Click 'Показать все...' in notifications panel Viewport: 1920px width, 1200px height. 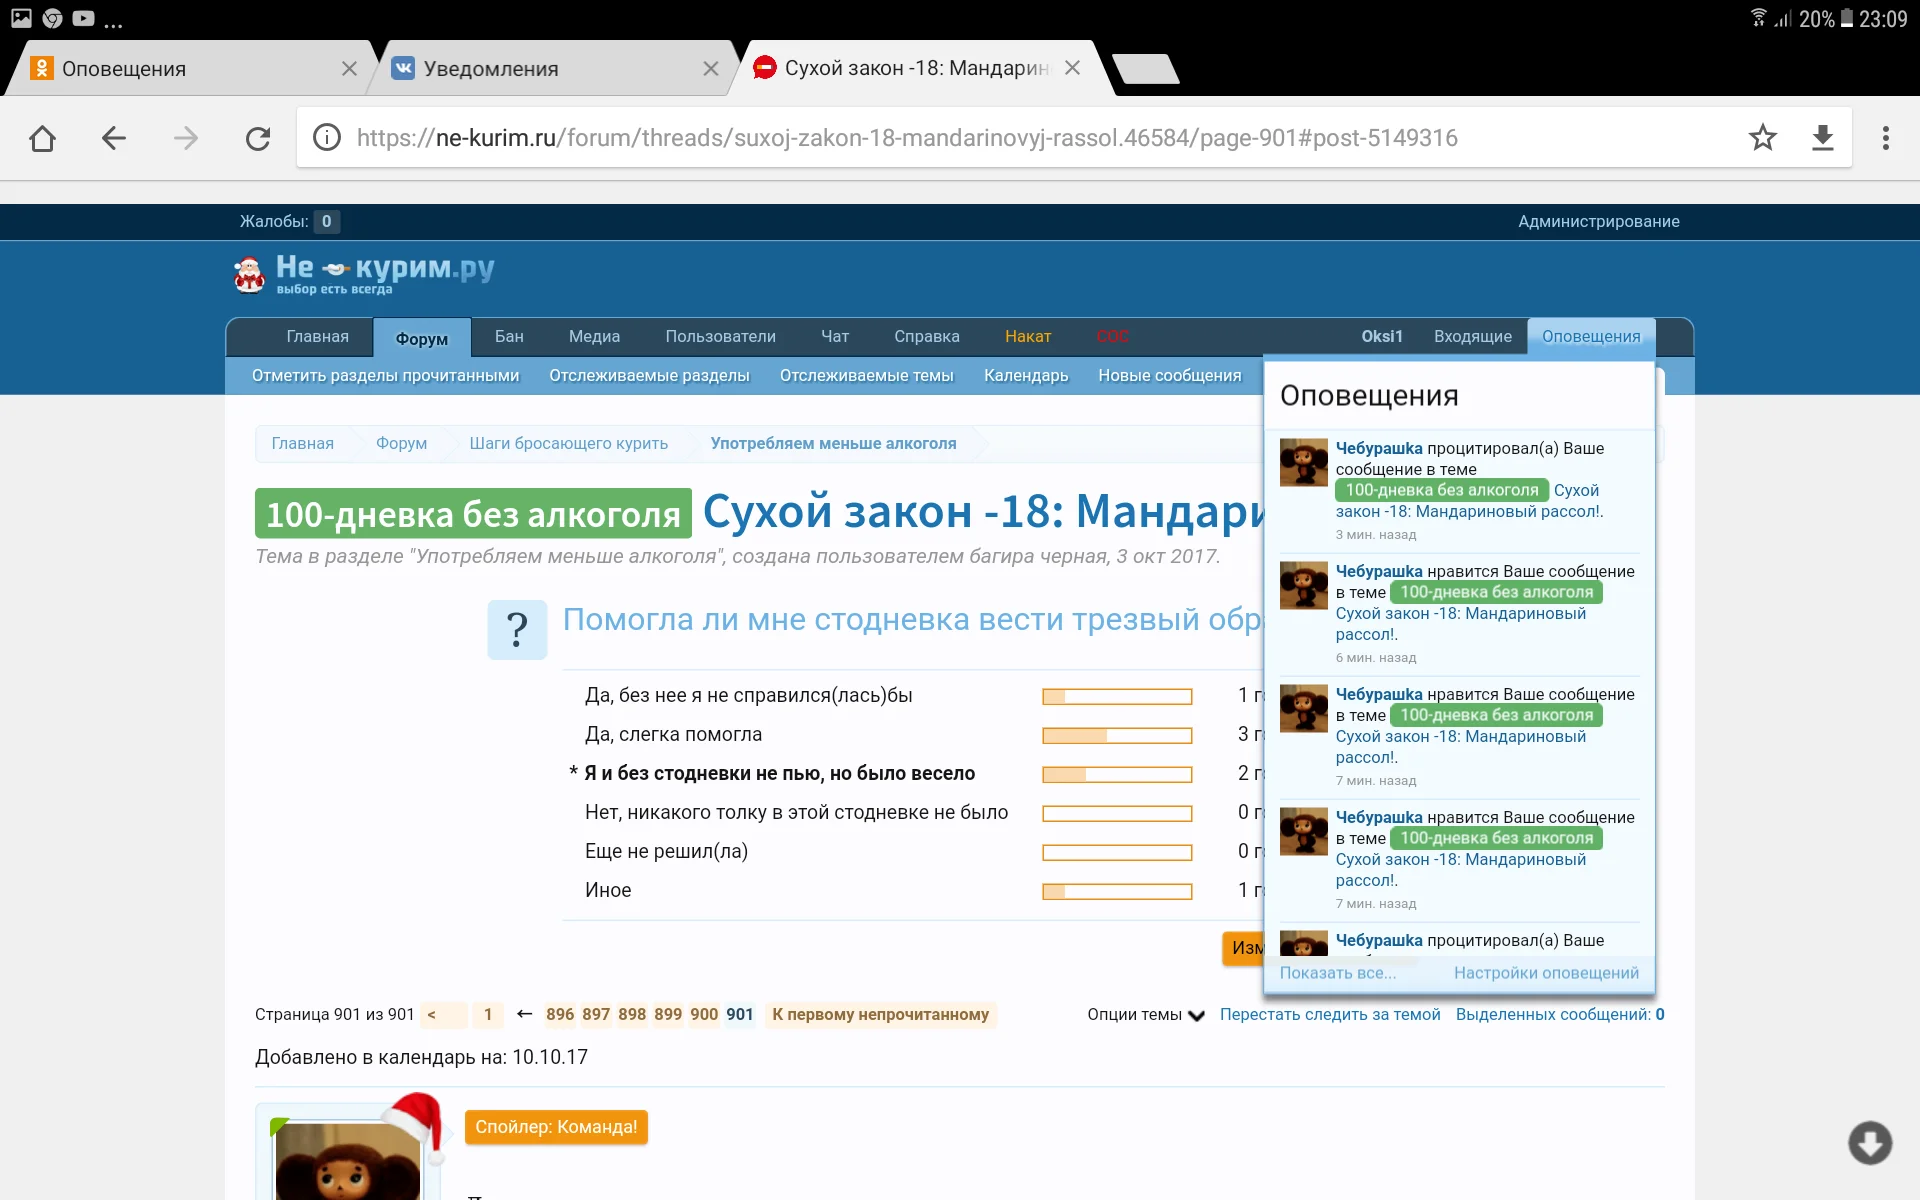[x=1338, y=972]
